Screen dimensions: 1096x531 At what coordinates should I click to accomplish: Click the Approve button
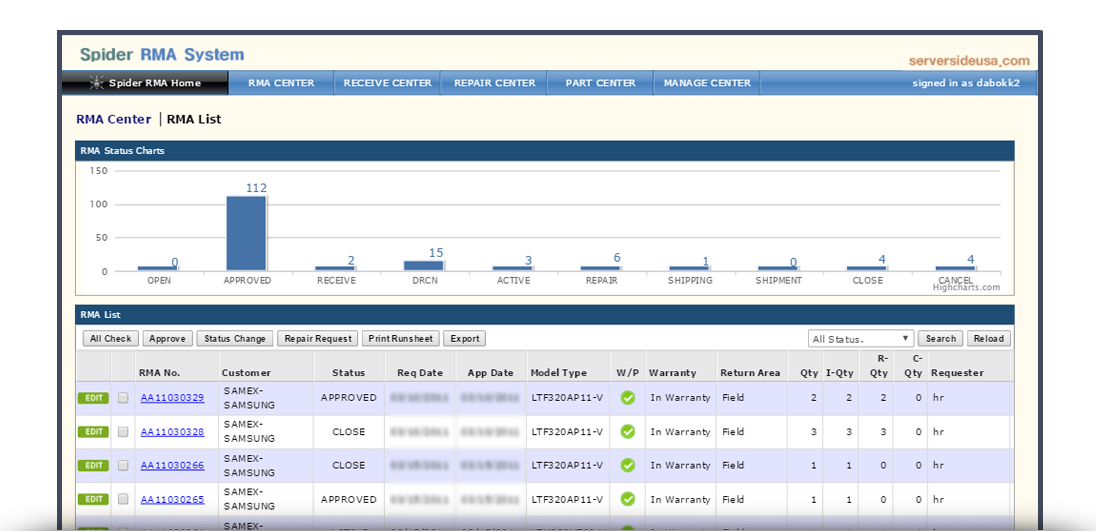point(168,339)
